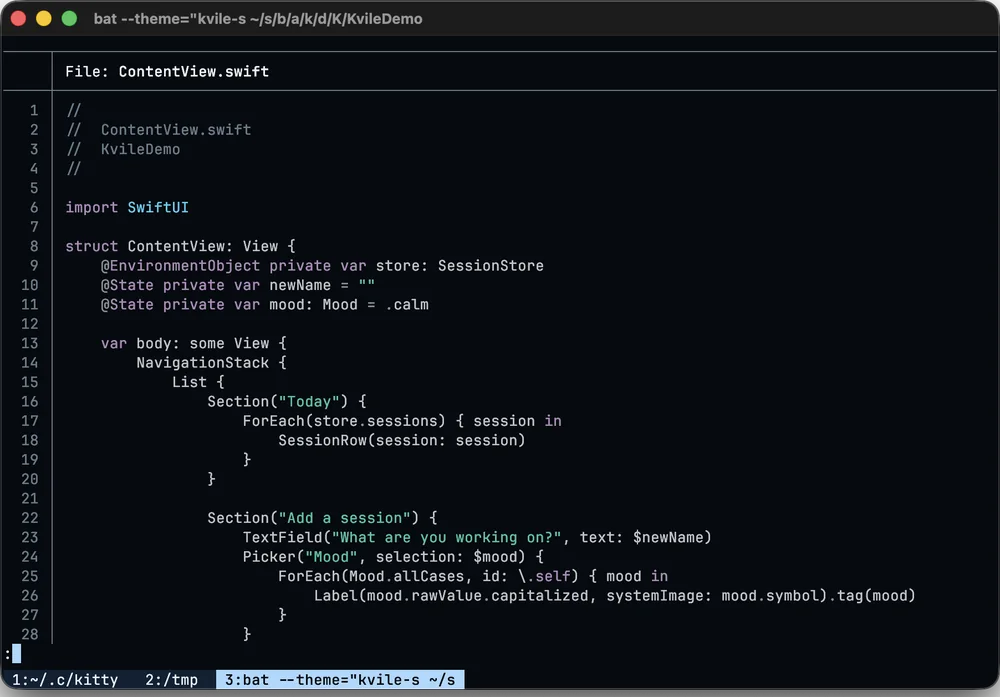The height and width of the screenshot is (697, 1000).
Task: Click struct ContentView: View declaration
Action: (x=180, y=246)
